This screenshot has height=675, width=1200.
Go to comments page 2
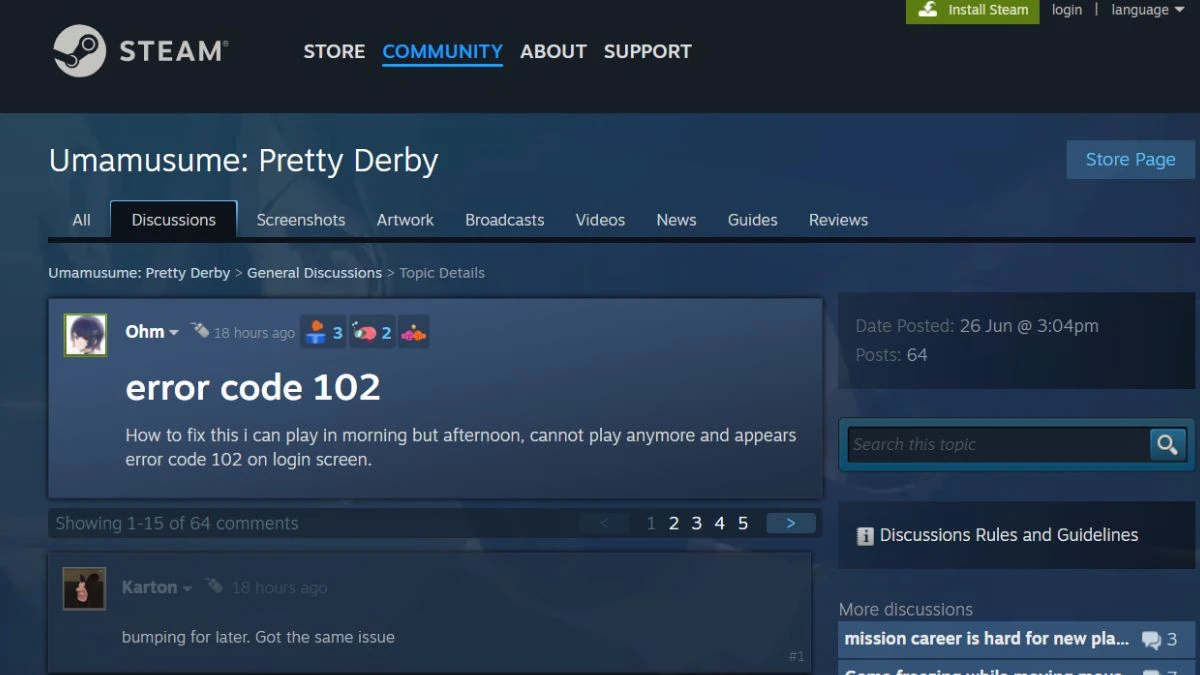pos(674,523)
